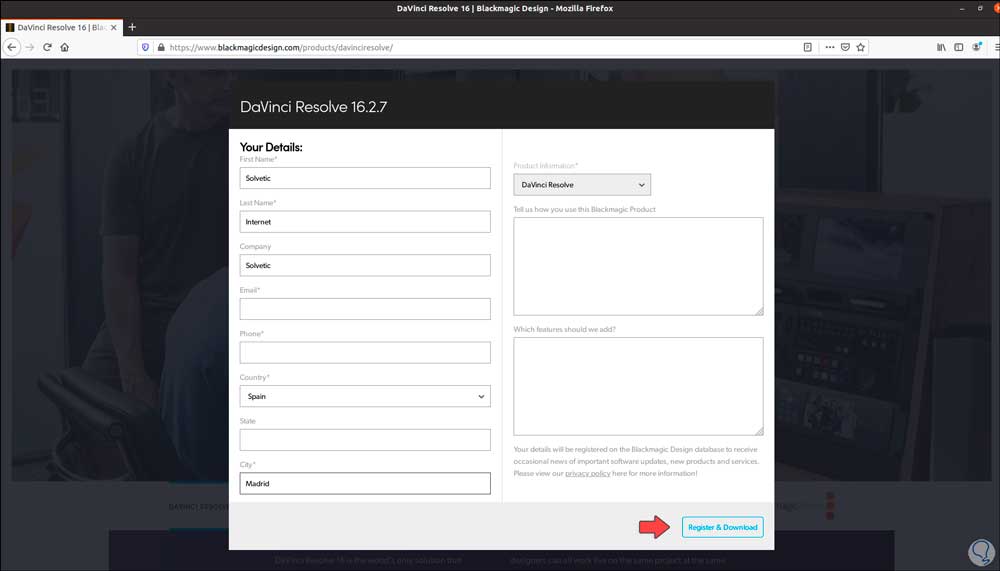The height and width of the screenshot is (571, 1000).
Task: Open the Library icon in toolbar
Action: [x=941, y=47]
